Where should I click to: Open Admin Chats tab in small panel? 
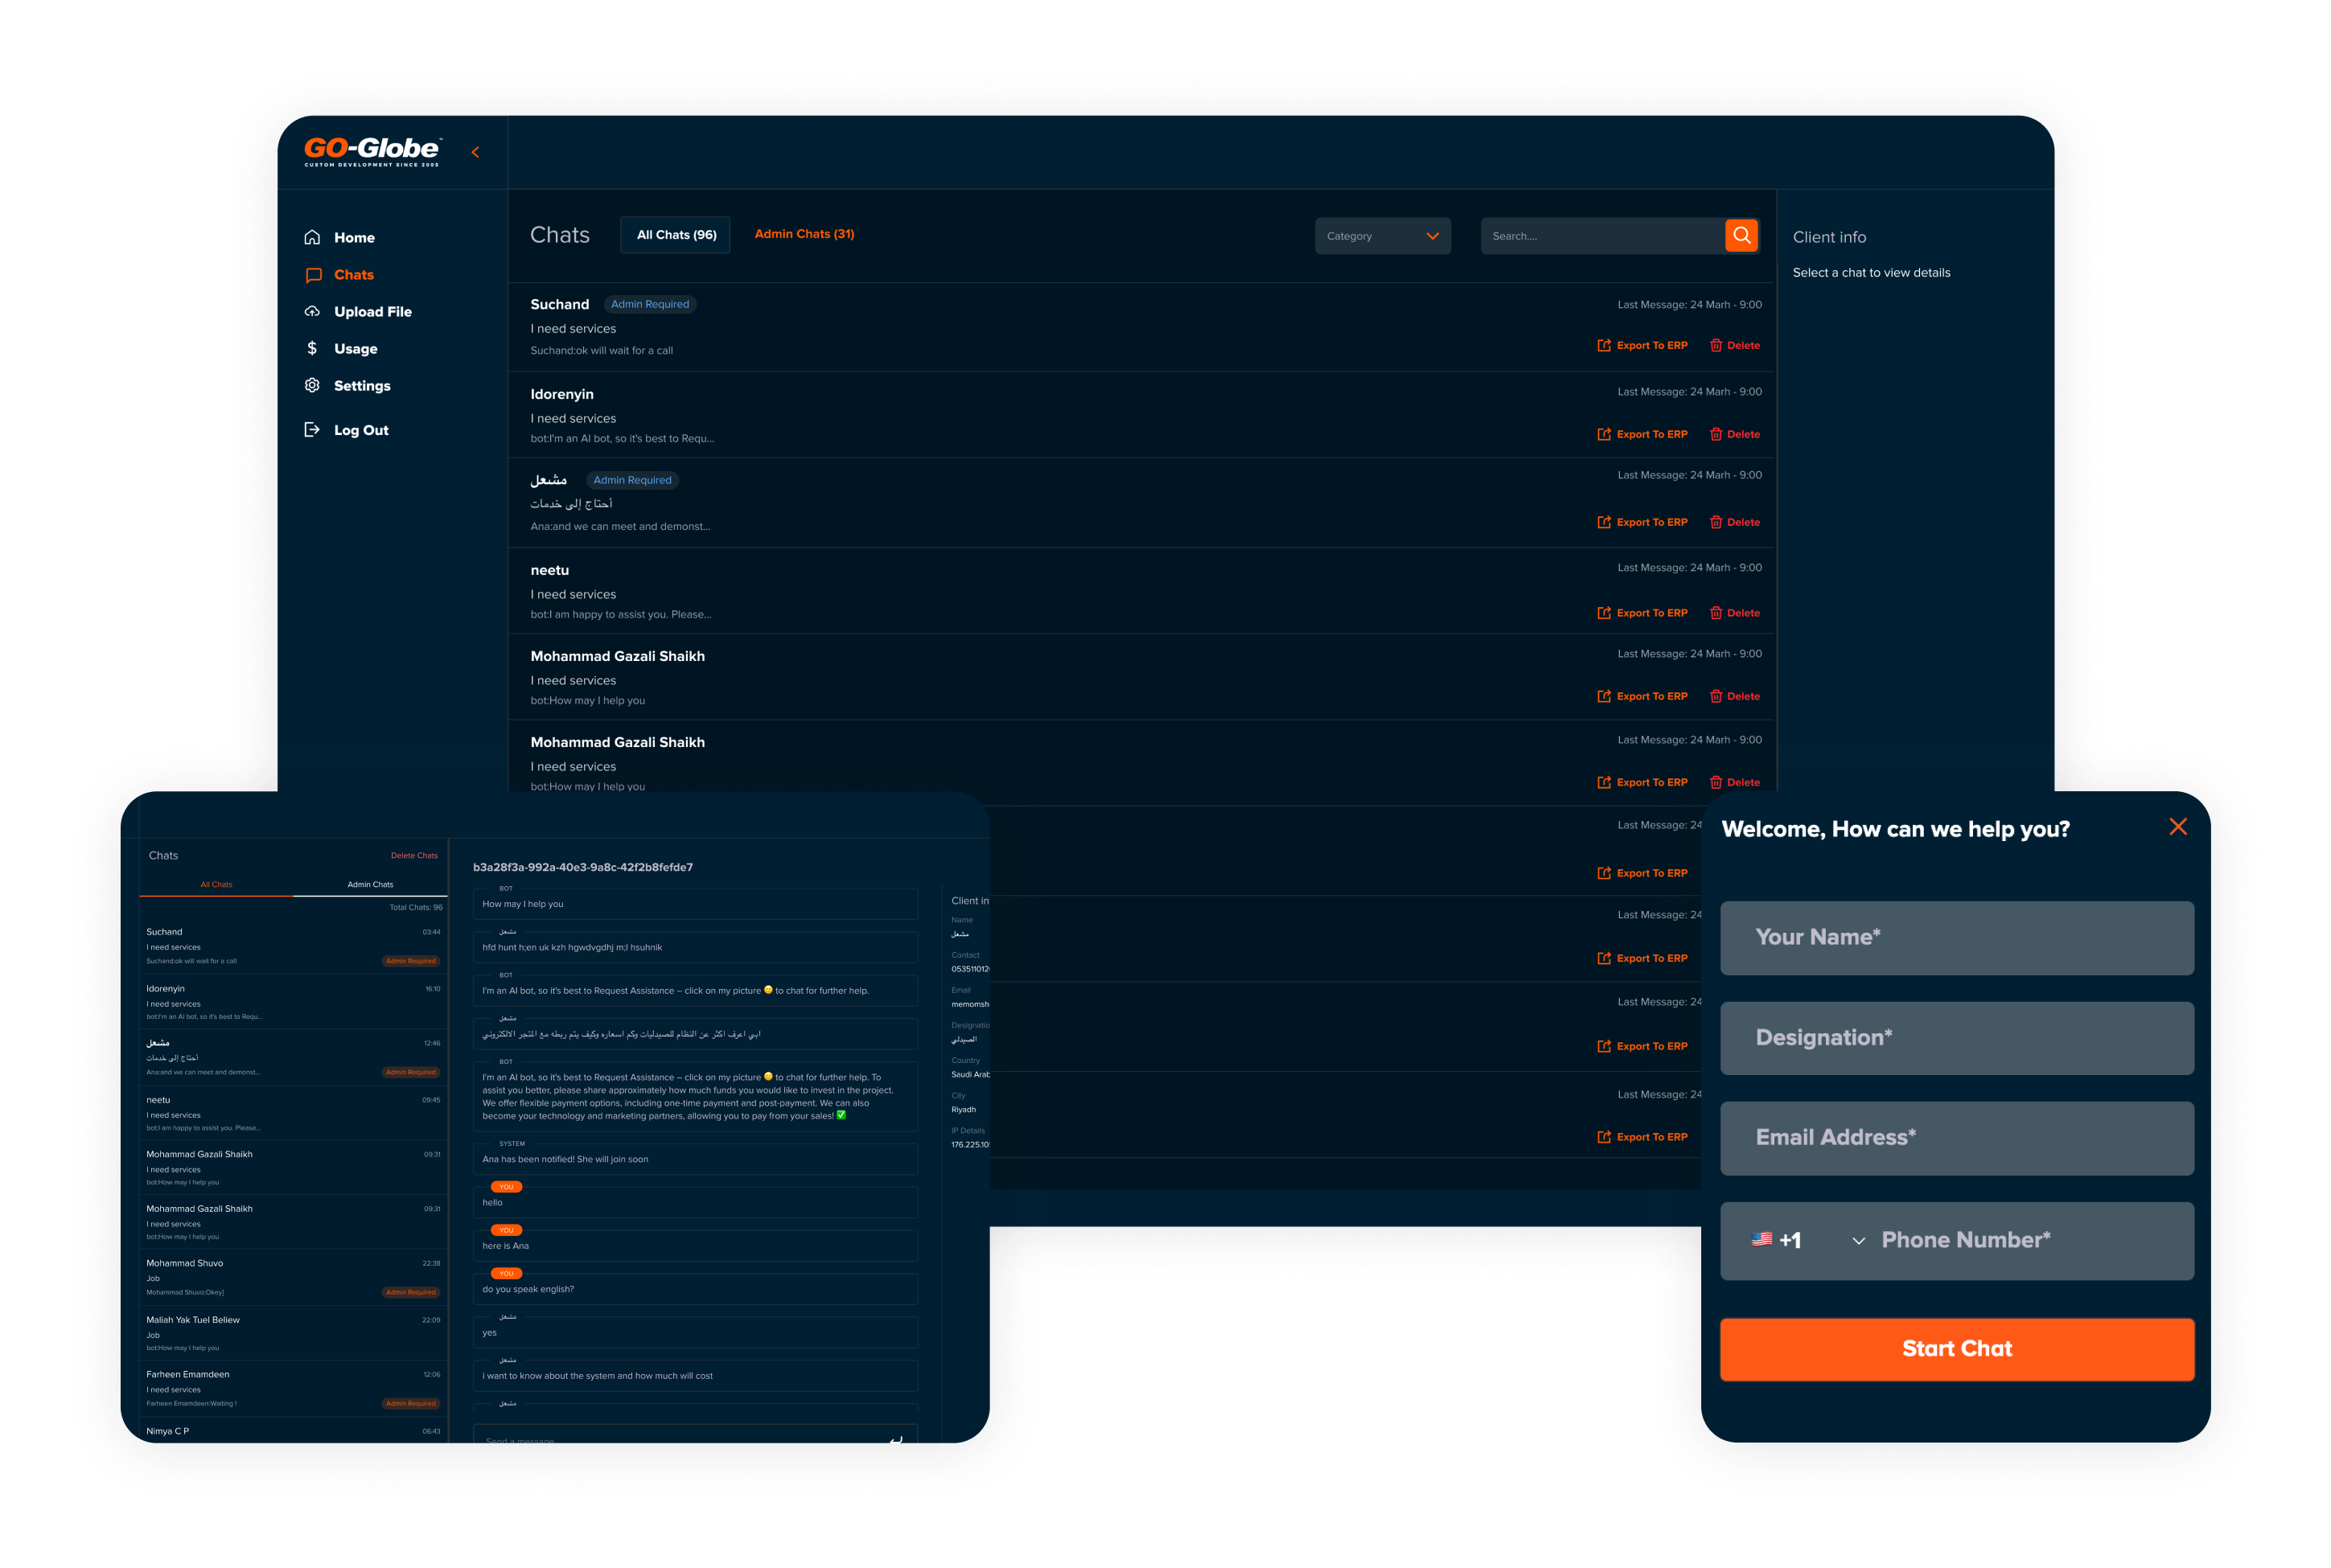[x=370, y=884]
